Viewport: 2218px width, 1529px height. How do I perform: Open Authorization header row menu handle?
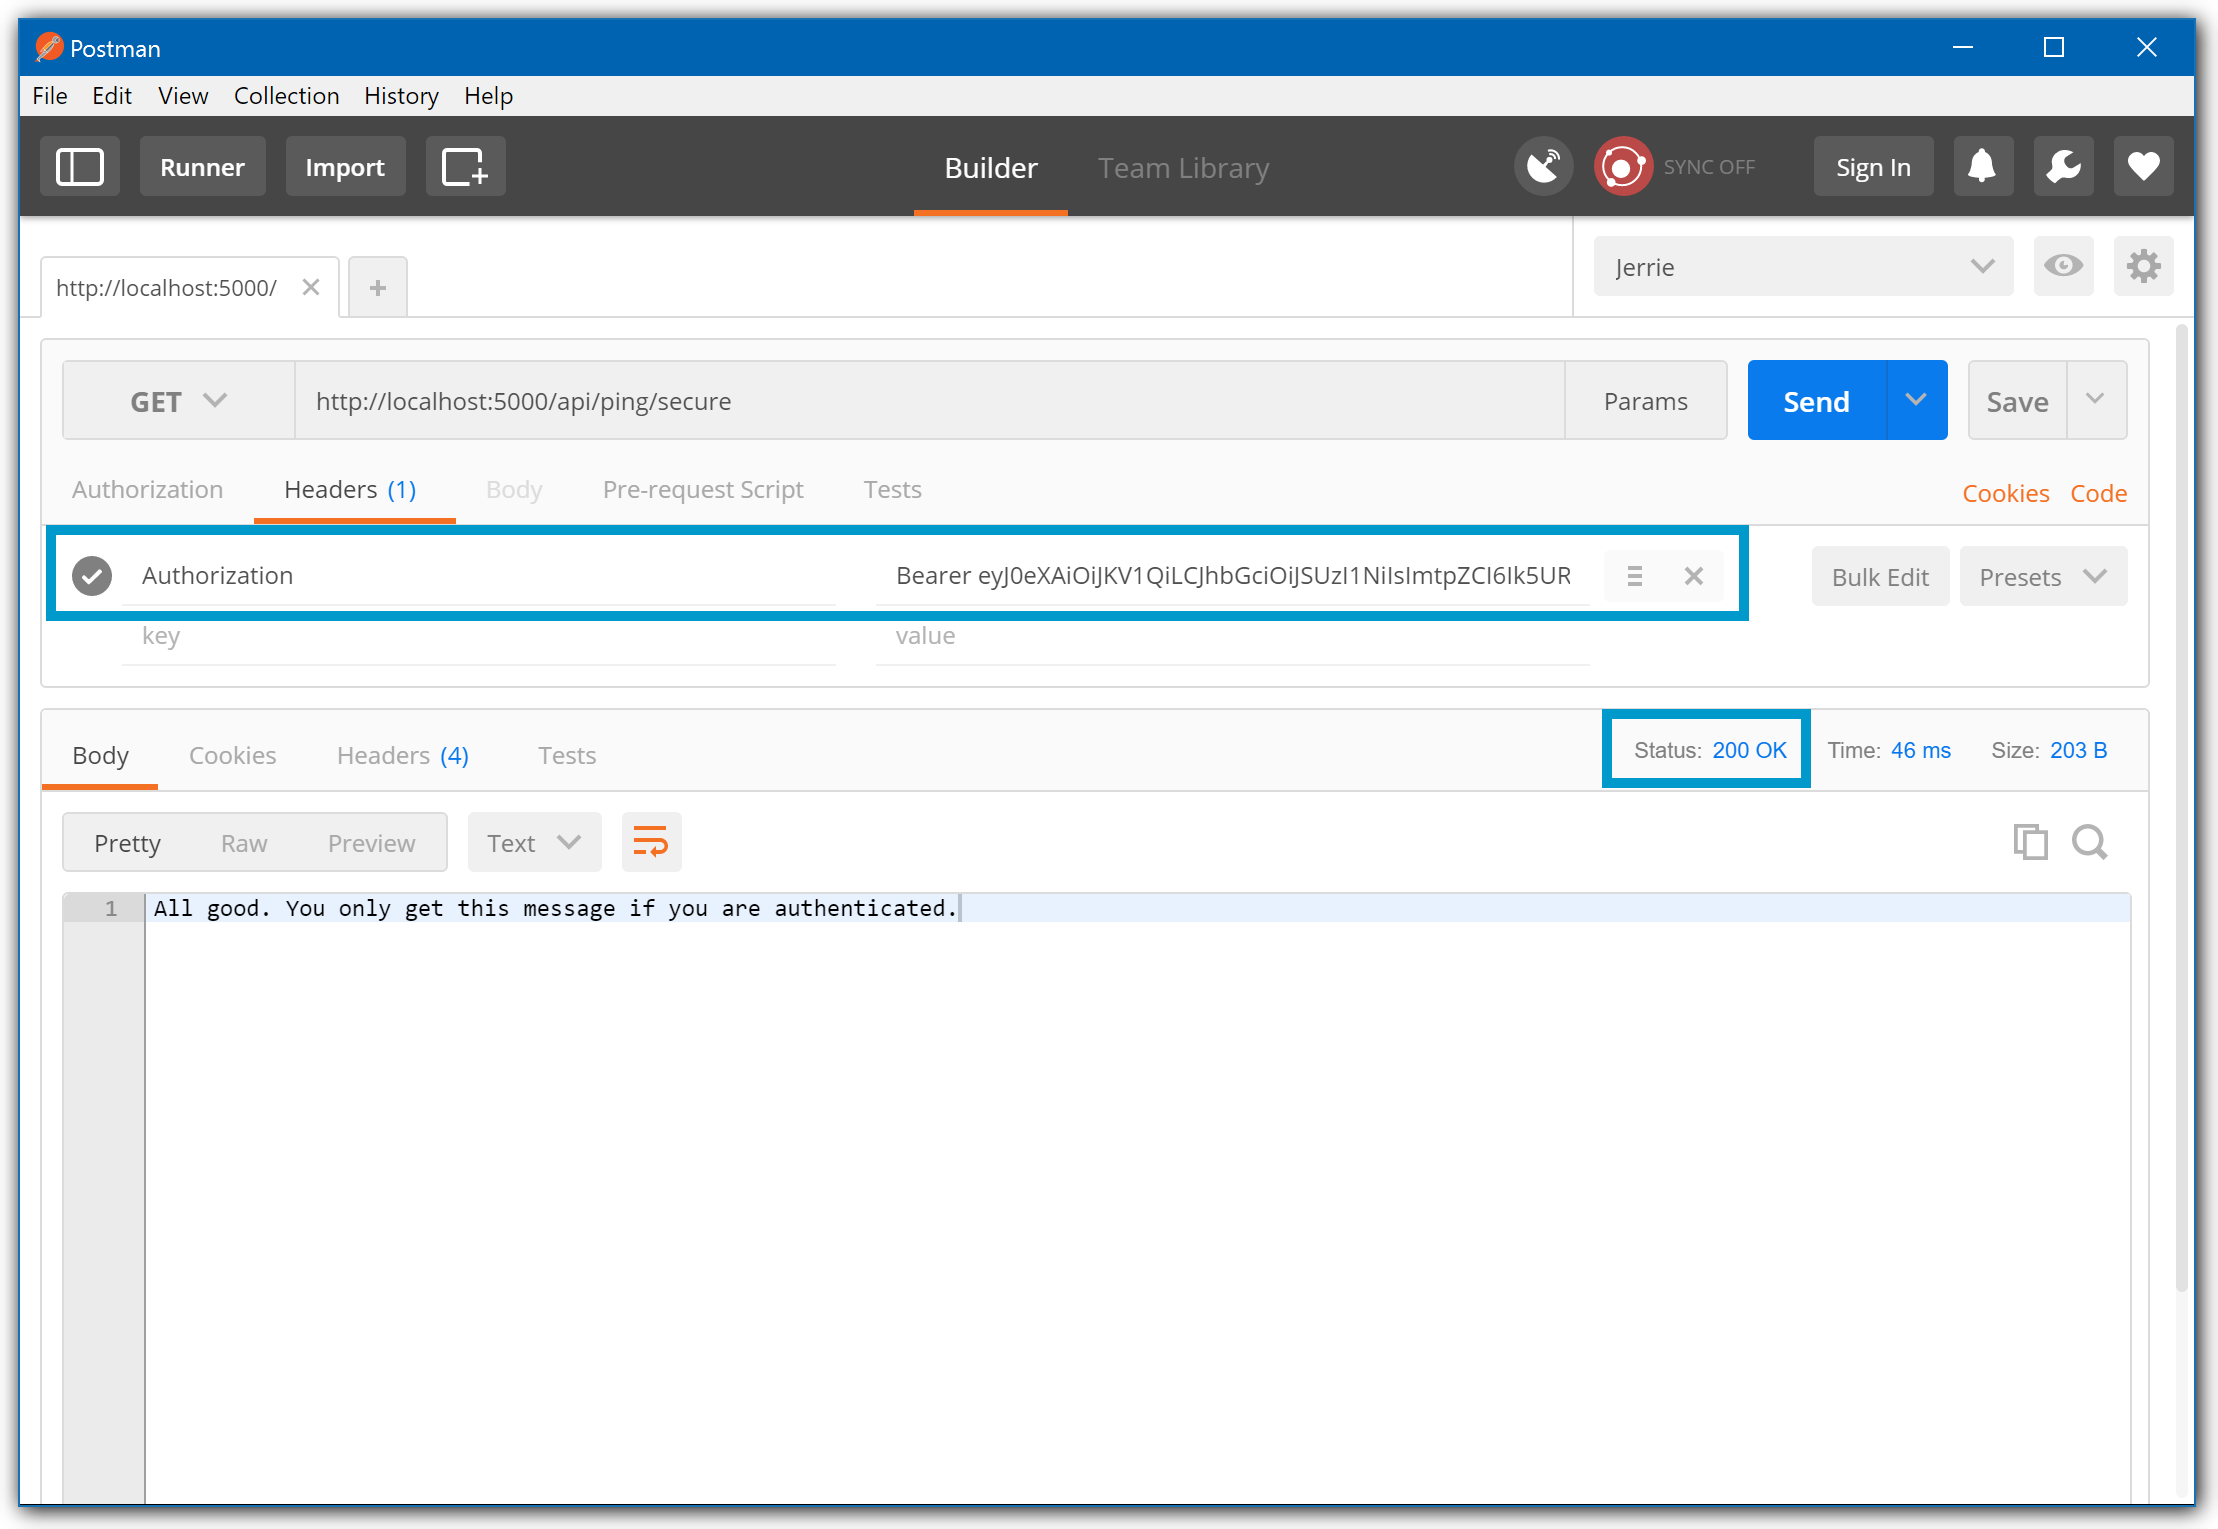point(1635,576)
